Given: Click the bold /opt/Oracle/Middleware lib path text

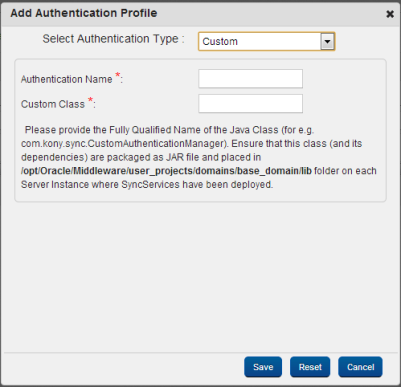Looking at the screenshot, I should pos(166,171).
